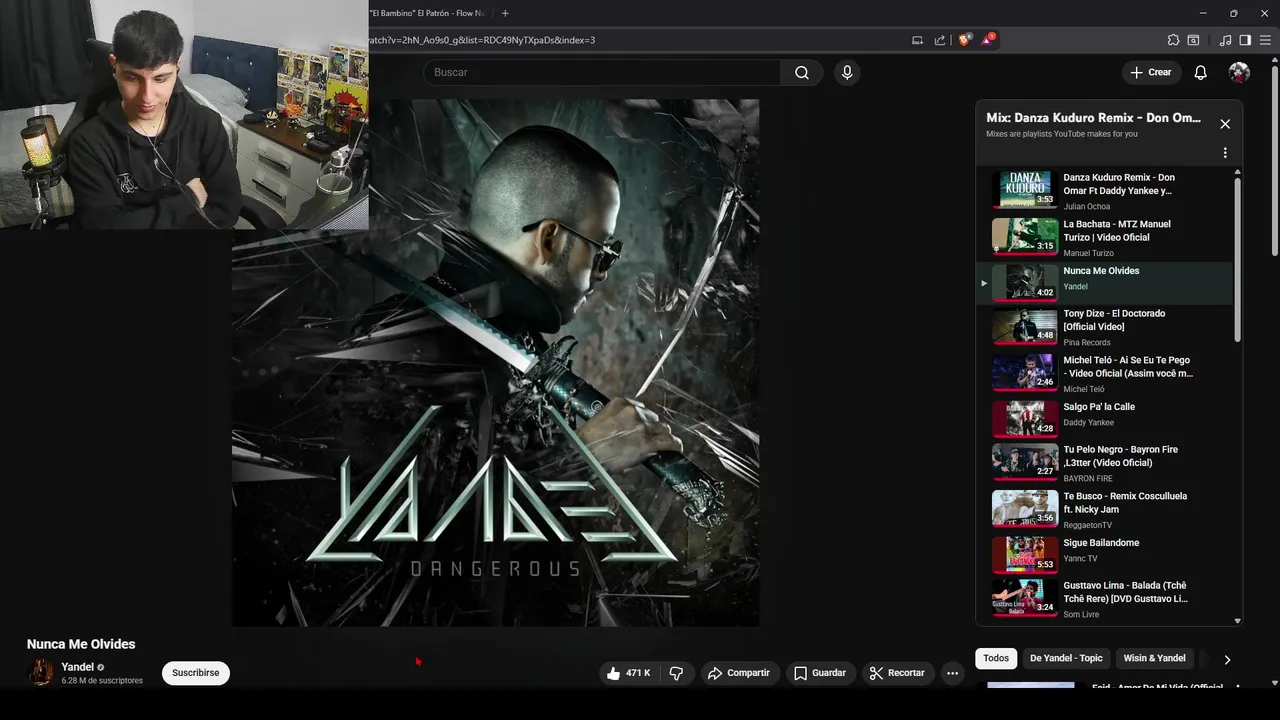The width and height of the screenshot is (1280, 720).
Task: Select the Todos filter chip
Action: point(996,658)
